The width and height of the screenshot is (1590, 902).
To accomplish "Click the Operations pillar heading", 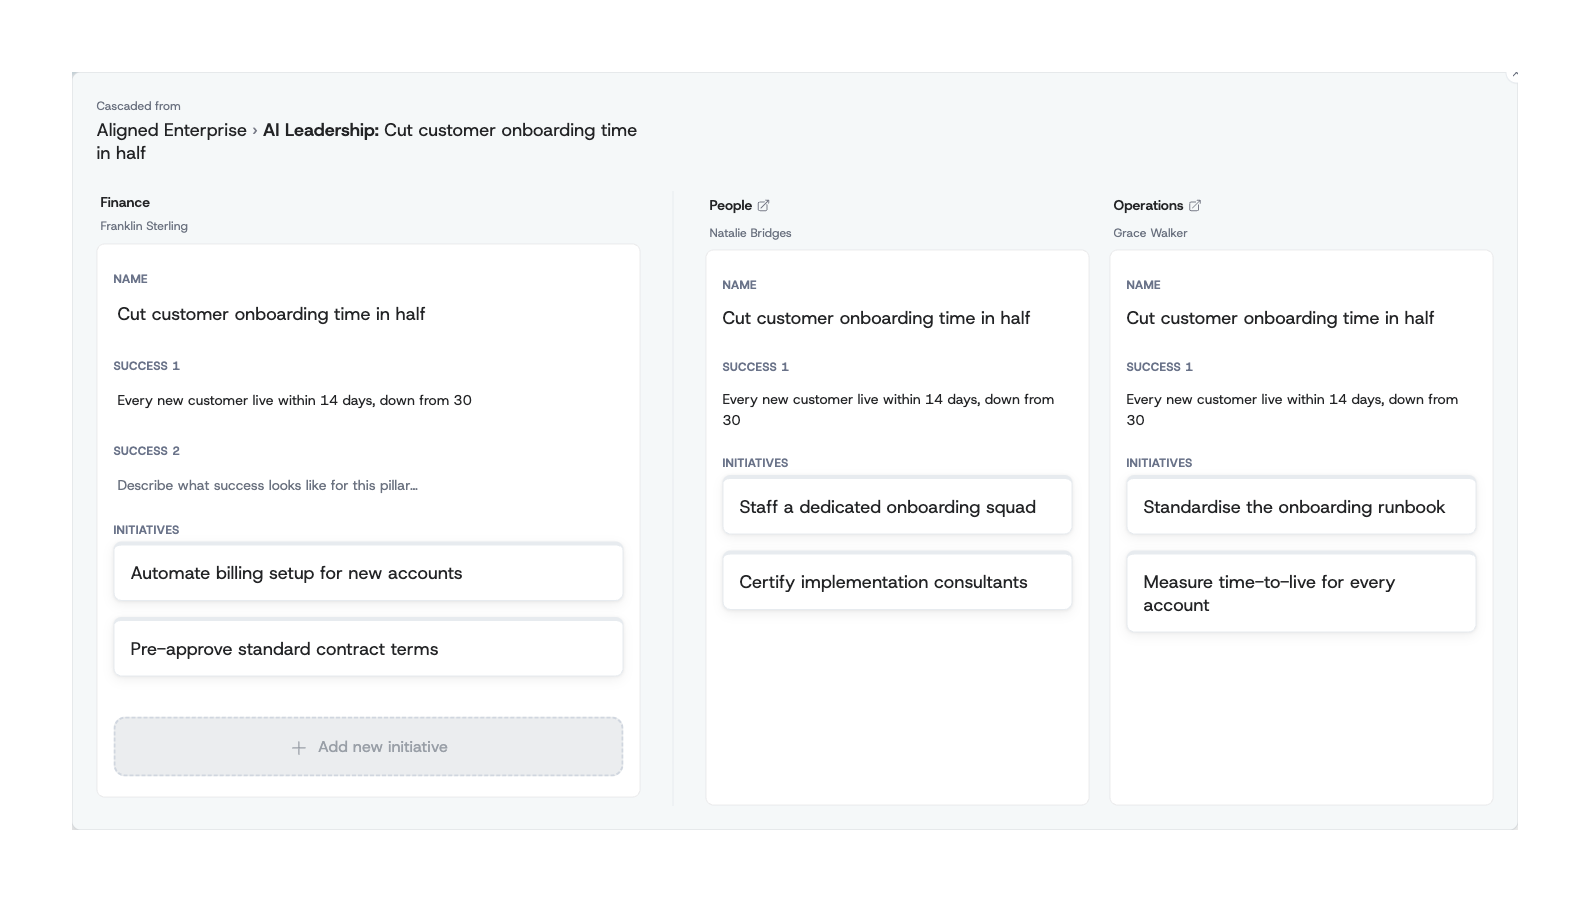I will pyautogui.click(x=1148, y=205).
